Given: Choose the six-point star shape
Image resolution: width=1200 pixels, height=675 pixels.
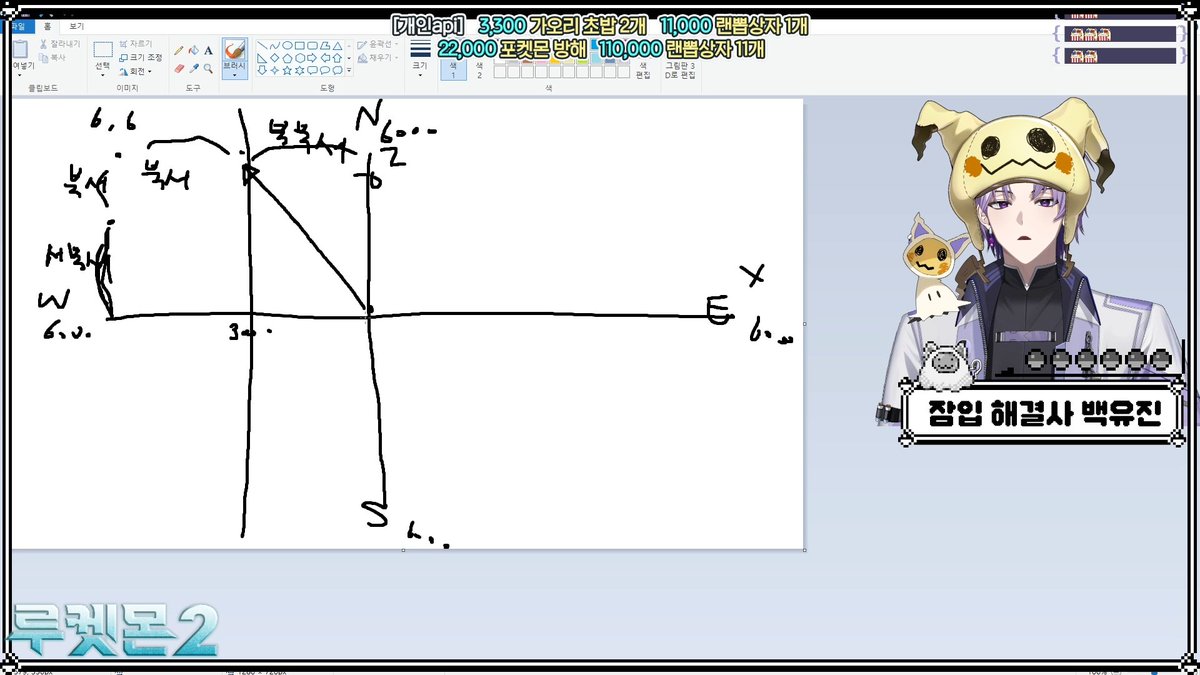Looking at the screenshot, I should click(x=300, y=70).
